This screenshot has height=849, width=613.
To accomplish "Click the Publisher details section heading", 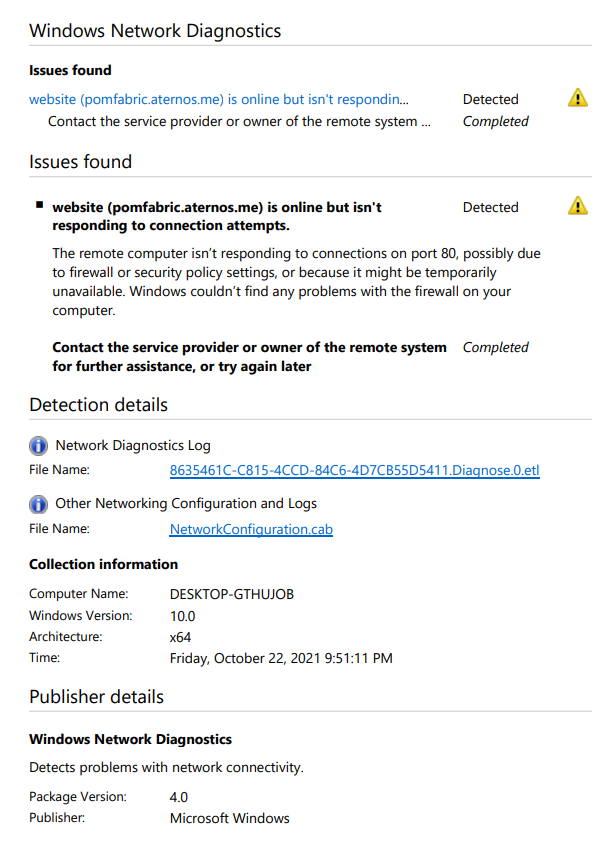I will pos(96,697).
